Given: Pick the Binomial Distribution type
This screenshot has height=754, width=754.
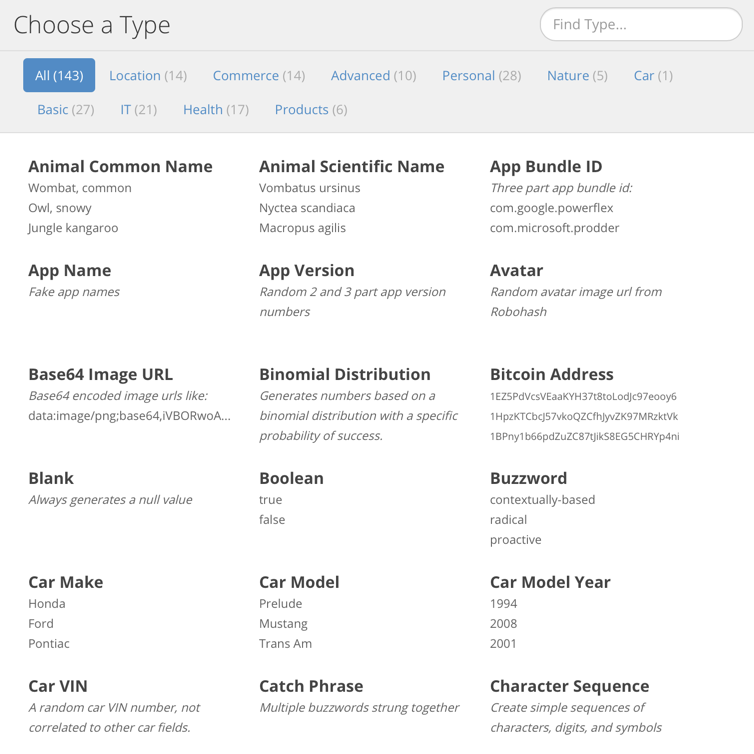Looking at the screenshot, I should click(x=345, y=374).
